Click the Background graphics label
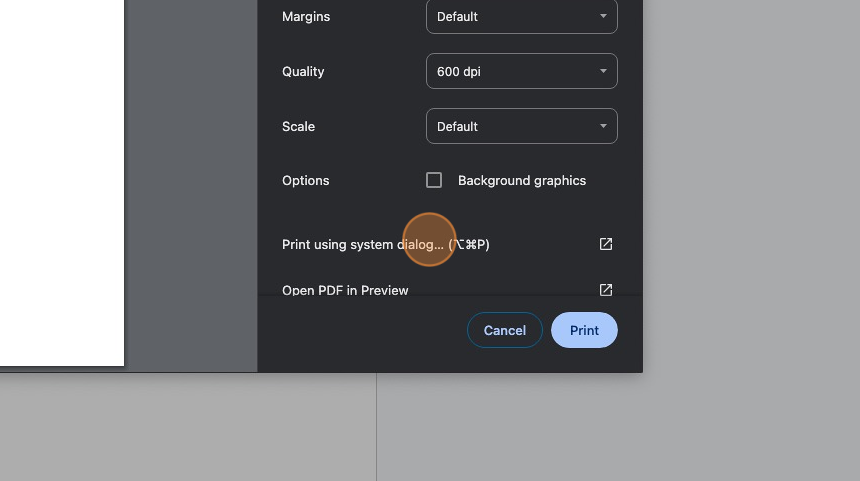This screenshot has height=481, width=860. click(522, 180)
